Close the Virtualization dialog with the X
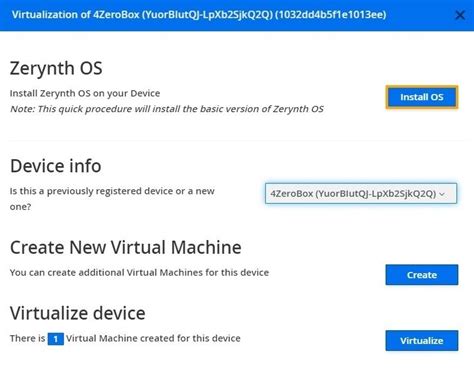The width and height of the screenshot is (474, 386). (460, 15)
